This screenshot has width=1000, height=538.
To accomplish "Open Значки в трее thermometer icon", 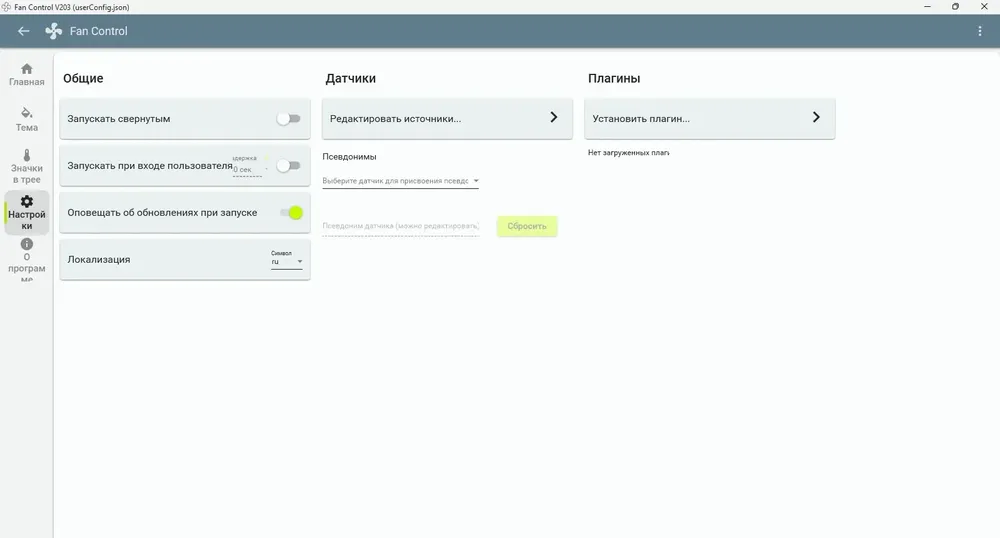I will pyautogui.click(x=27, y=155).
